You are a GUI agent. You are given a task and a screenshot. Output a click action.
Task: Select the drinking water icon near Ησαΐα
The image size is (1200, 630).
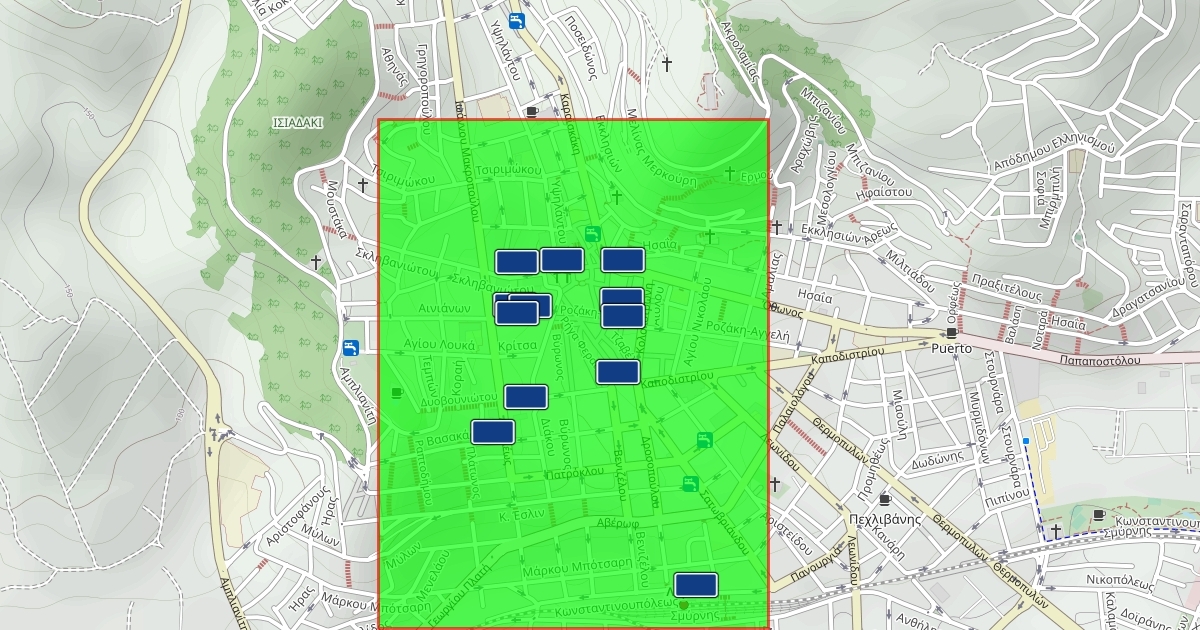592,234
